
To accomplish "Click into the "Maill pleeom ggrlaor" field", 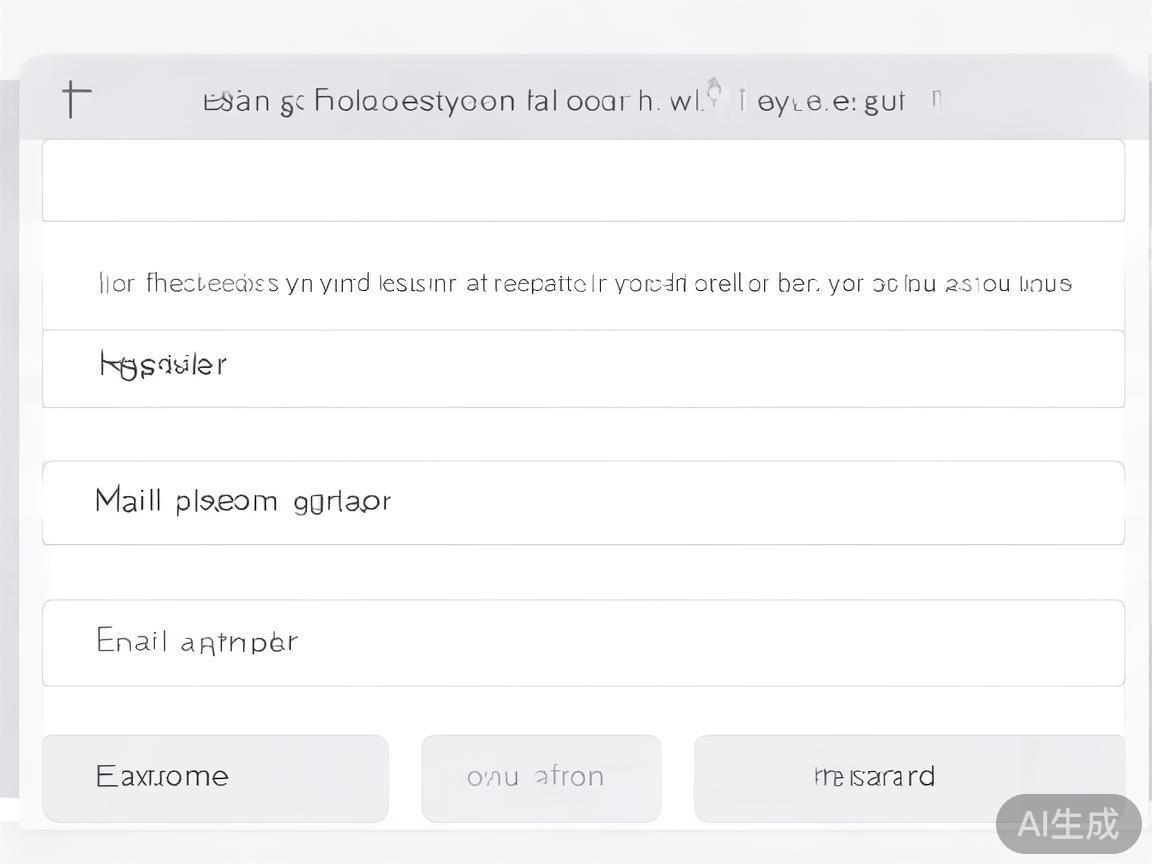I will pyautogui.click(x=583, y=502).
